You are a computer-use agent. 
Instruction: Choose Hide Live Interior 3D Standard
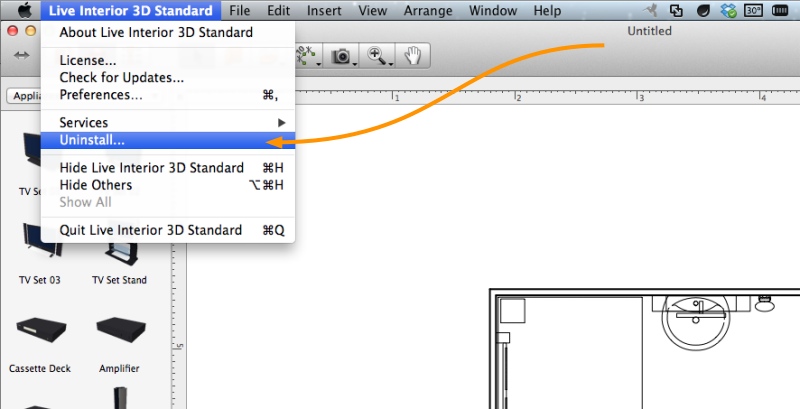coord(168,168)
